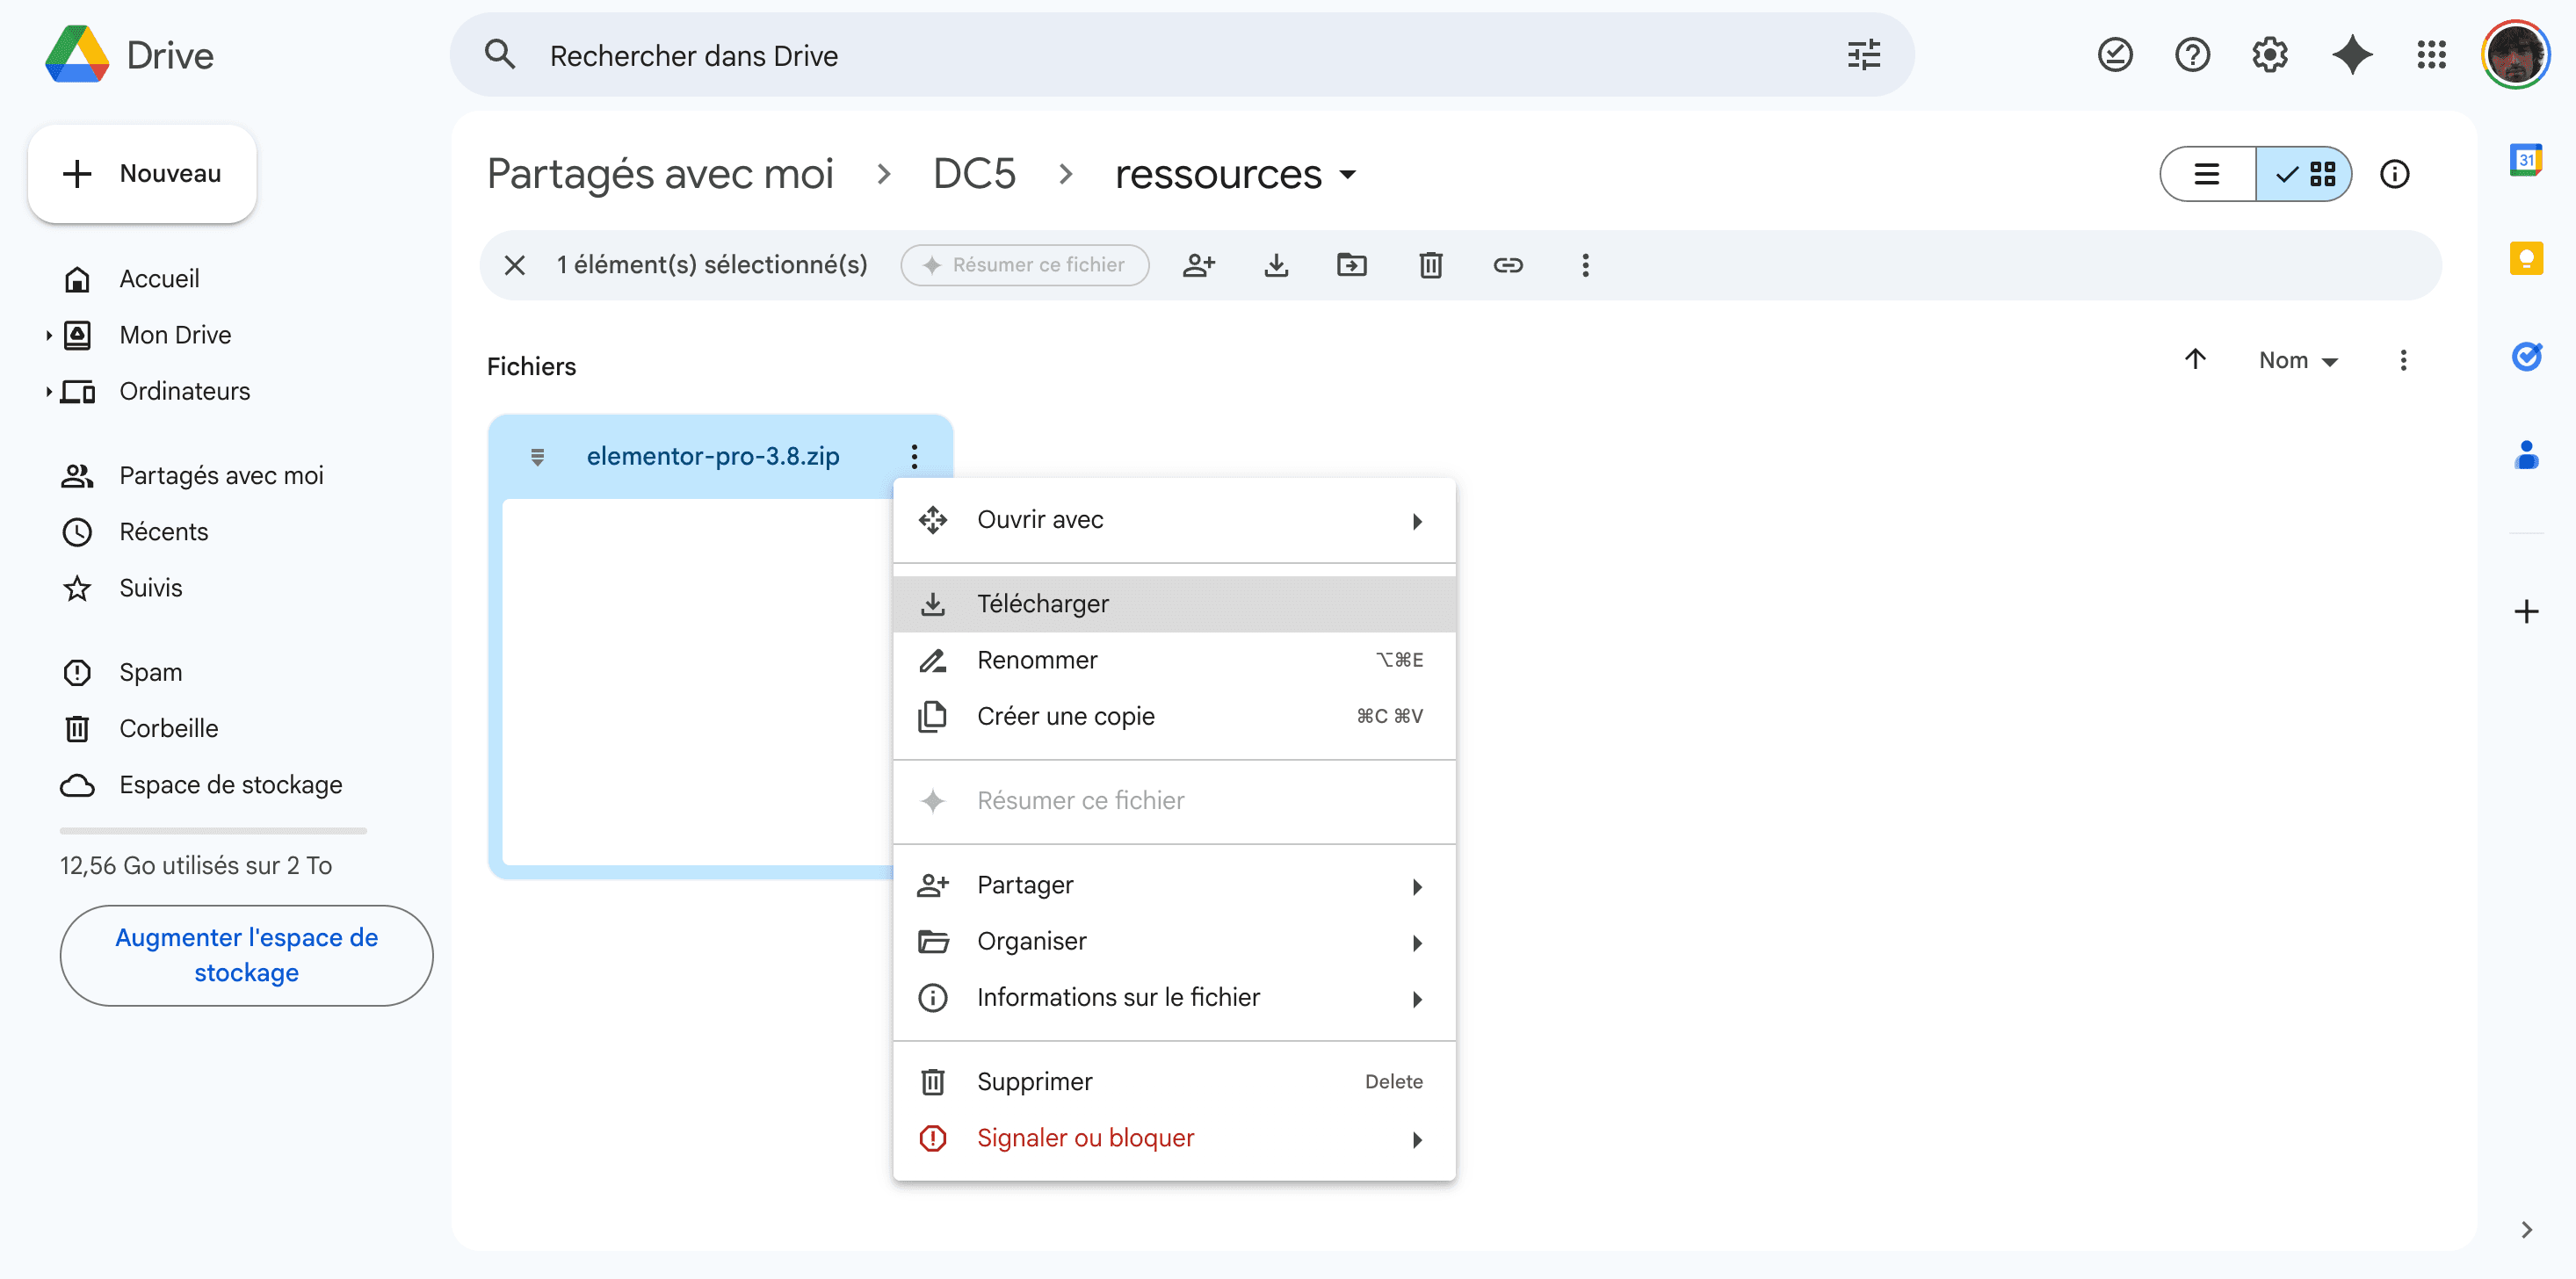Click the share icon in the selection toolbar

[1199, 265]
